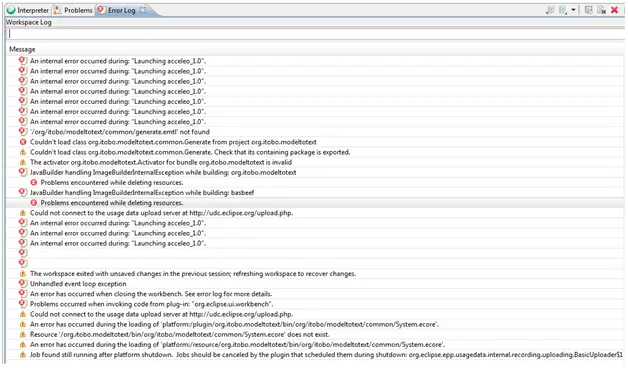Select 'Couldn't load class ... from project org.itobo.modeltotext' text
Image resolution: width=628 pixels, height=368 pixels.
tap(173, 142)
